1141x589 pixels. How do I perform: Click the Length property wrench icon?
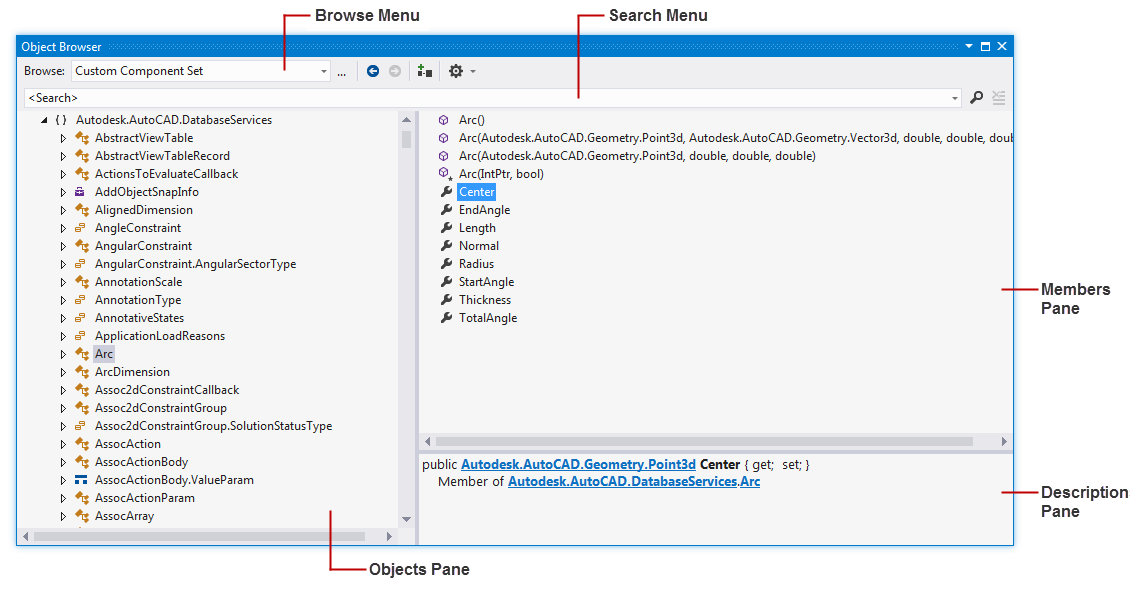446,228
